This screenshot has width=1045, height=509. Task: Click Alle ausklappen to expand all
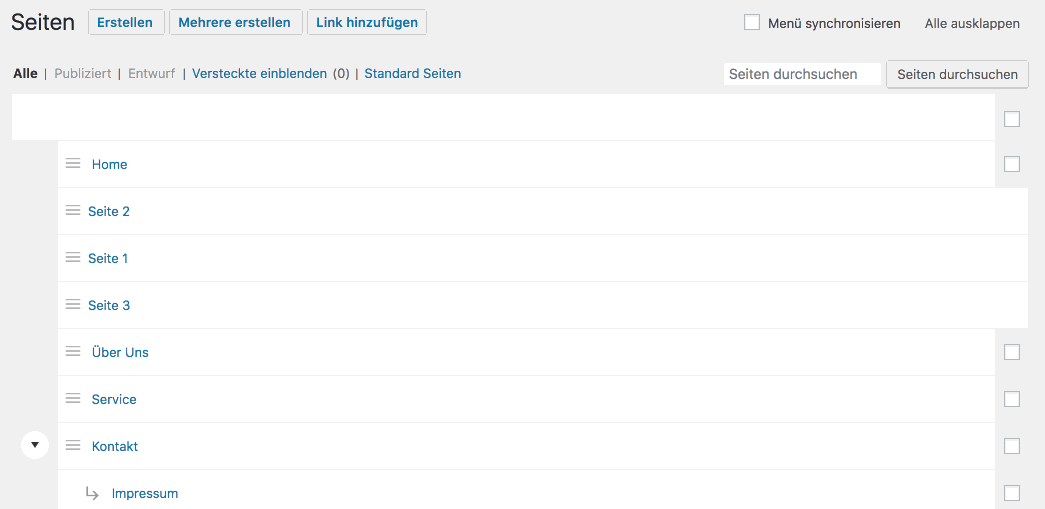(972, 23)
